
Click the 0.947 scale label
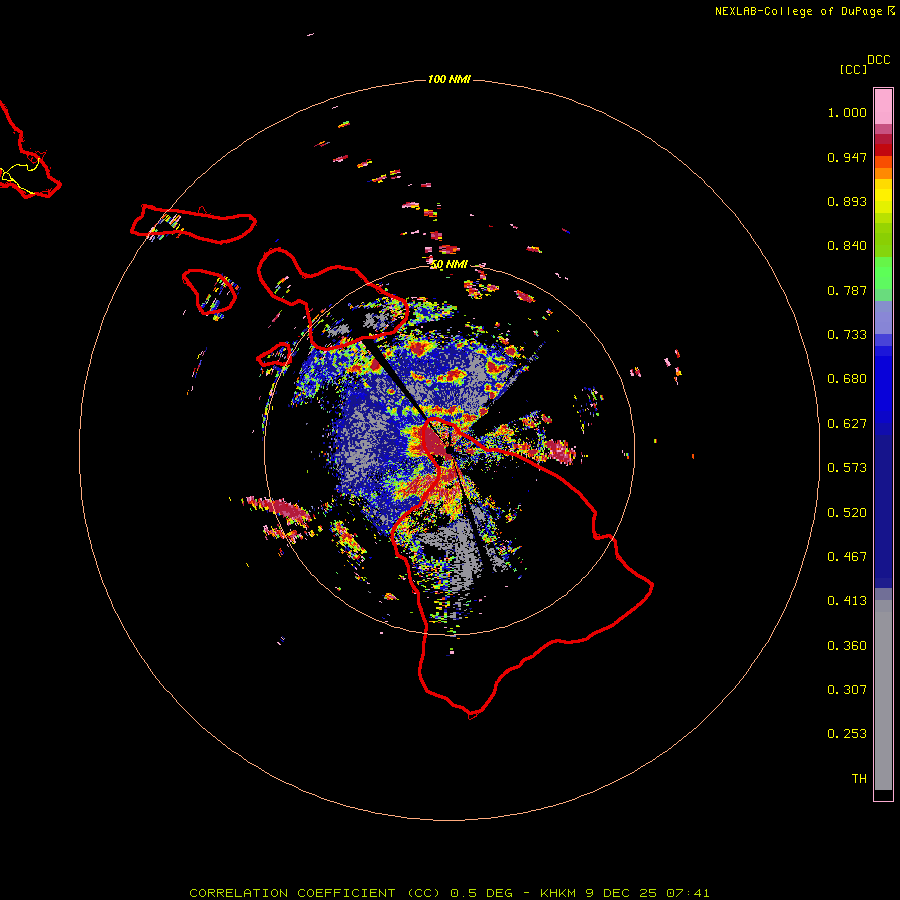[x=847, y=158]
